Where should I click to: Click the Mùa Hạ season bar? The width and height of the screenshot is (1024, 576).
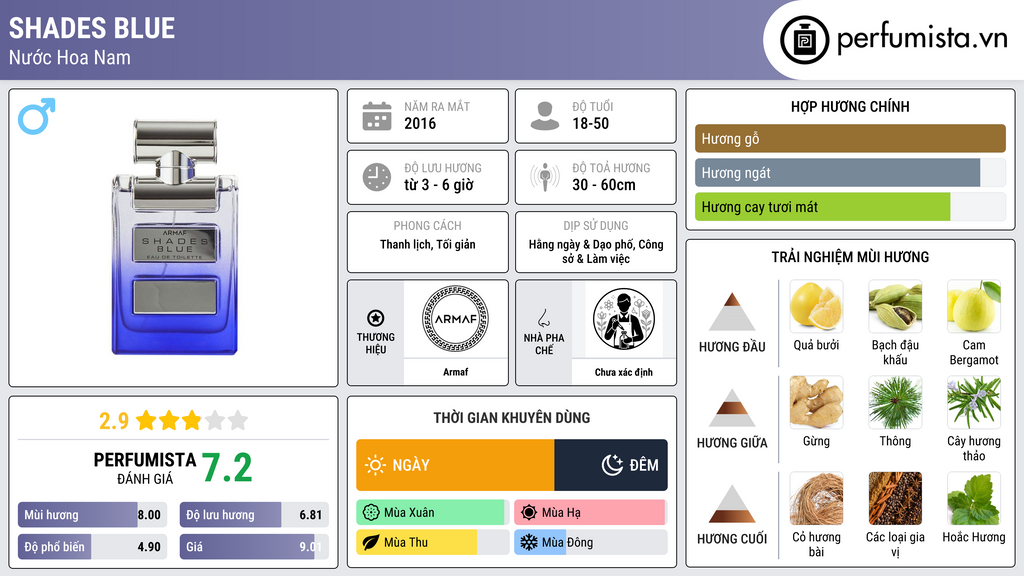point(591,513)
